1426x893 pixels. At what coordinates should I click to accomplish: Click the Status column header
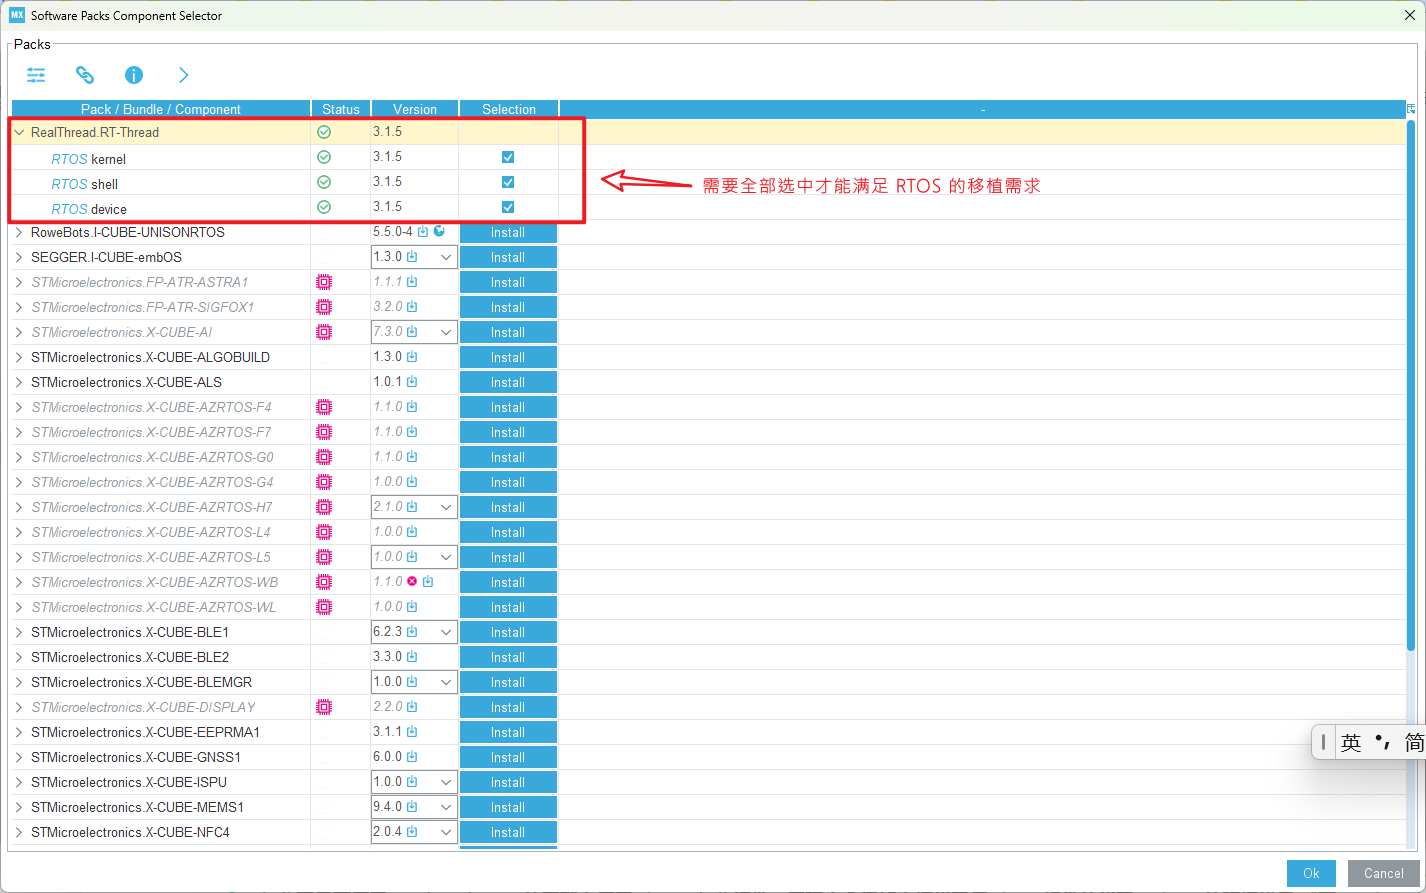tap(341, 109)
